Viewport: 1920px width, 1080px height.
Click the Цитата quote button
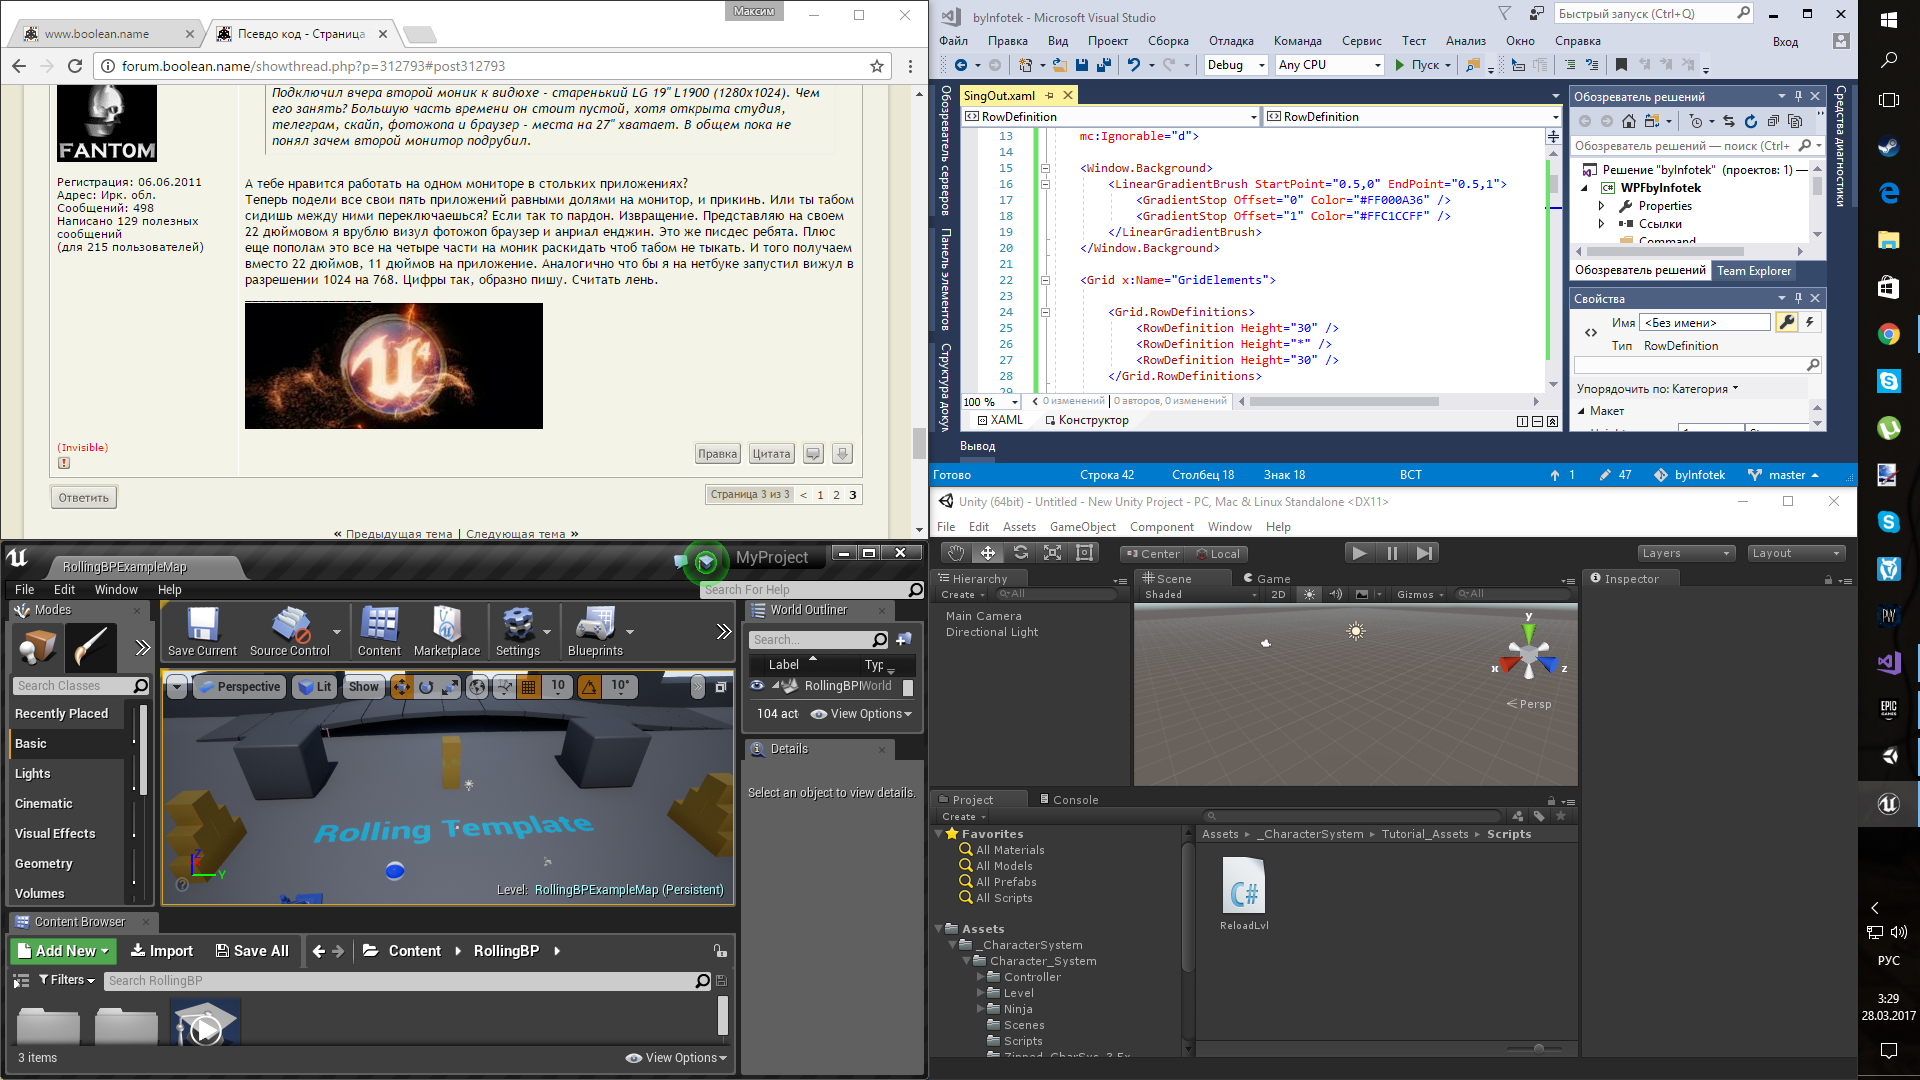[771, 454]
